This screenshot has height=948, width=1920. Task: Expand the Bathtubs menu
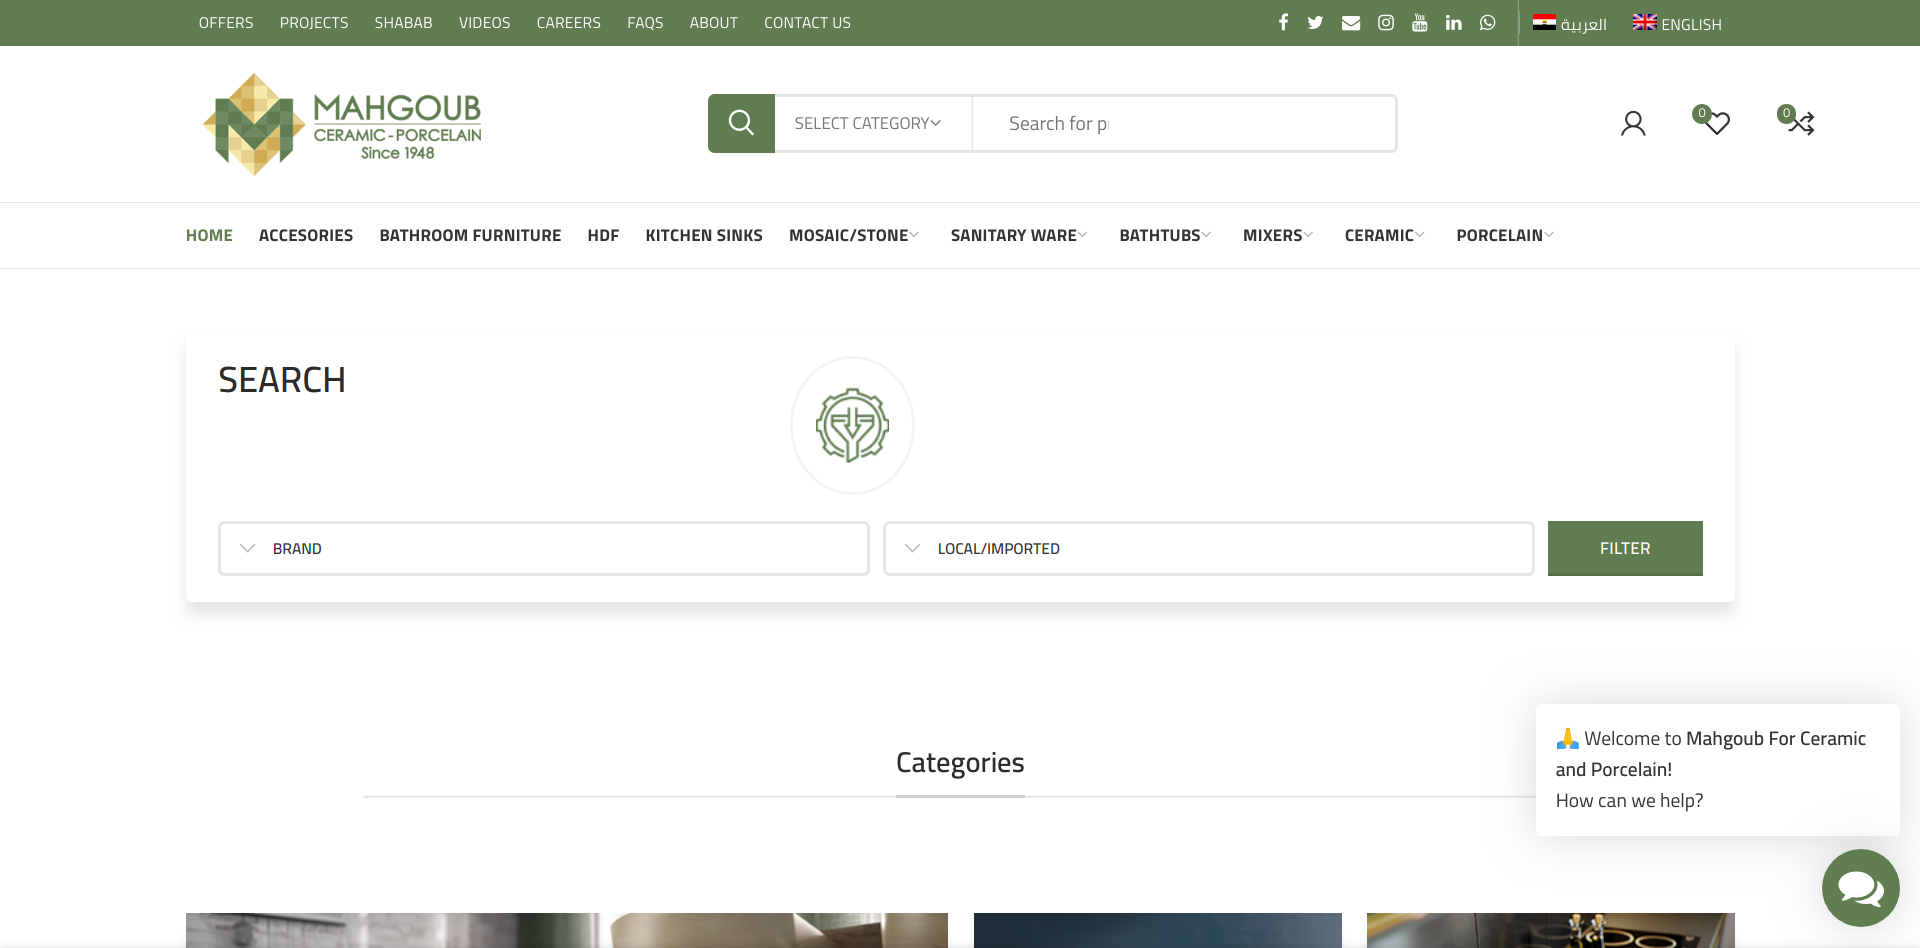[1165, 235]
